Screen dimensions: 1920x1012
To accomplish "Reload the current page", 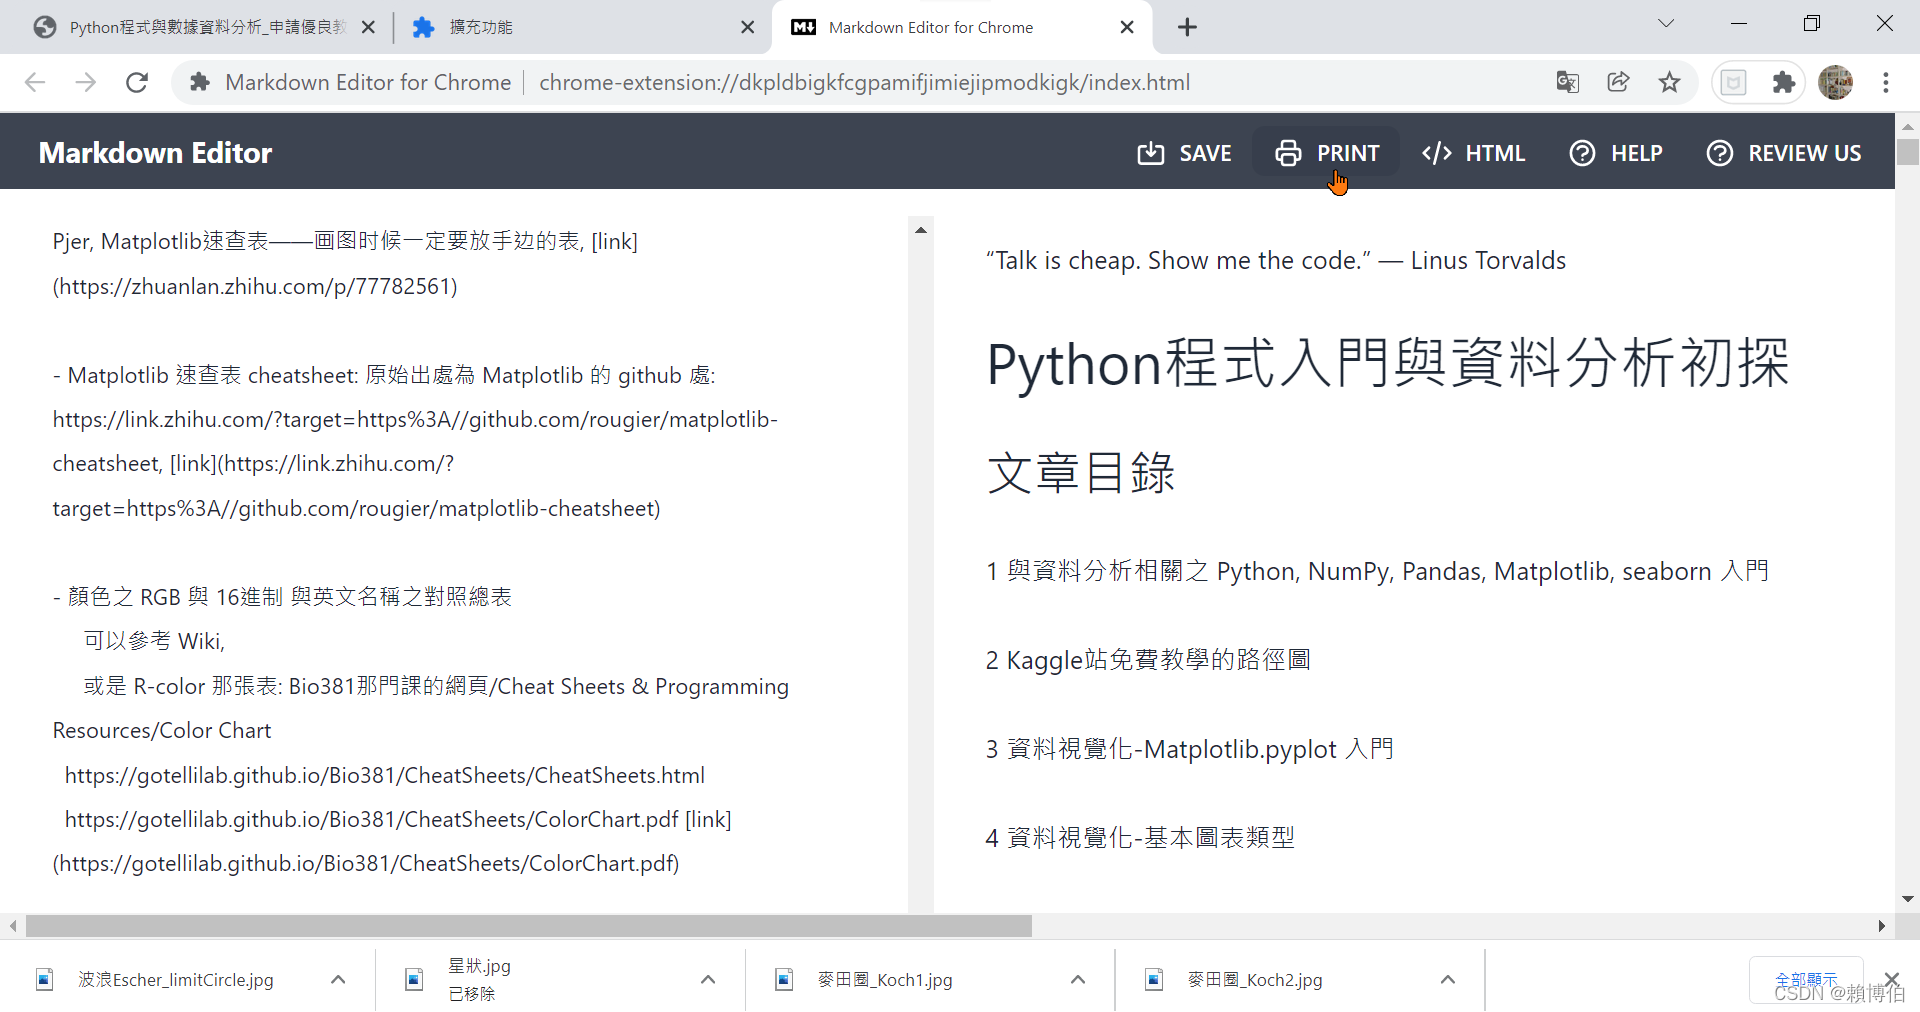I will [x=137, y=82].
